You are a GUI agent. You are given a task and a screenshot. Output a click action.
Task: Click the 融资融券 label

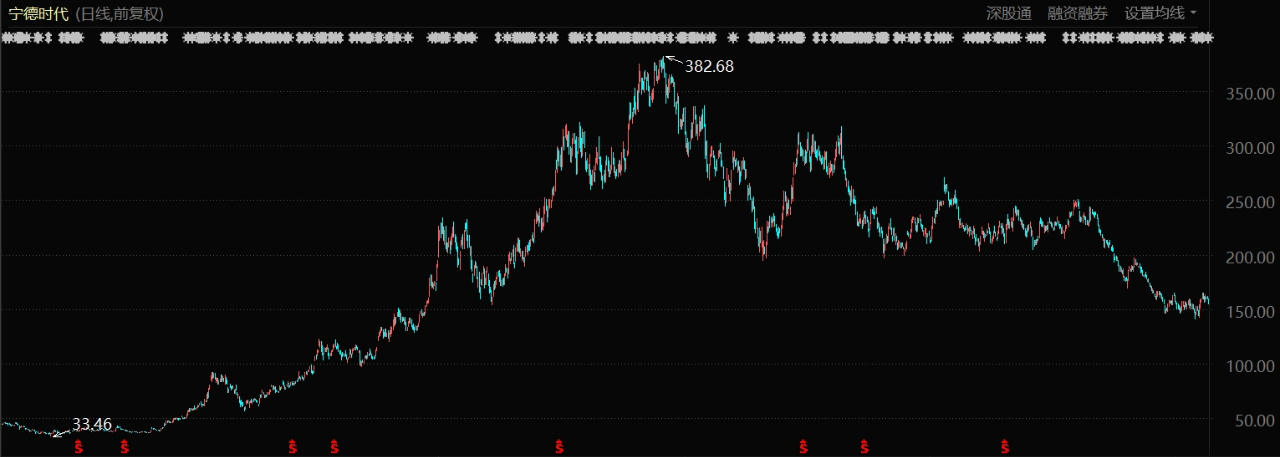[x=1077, y=13]
